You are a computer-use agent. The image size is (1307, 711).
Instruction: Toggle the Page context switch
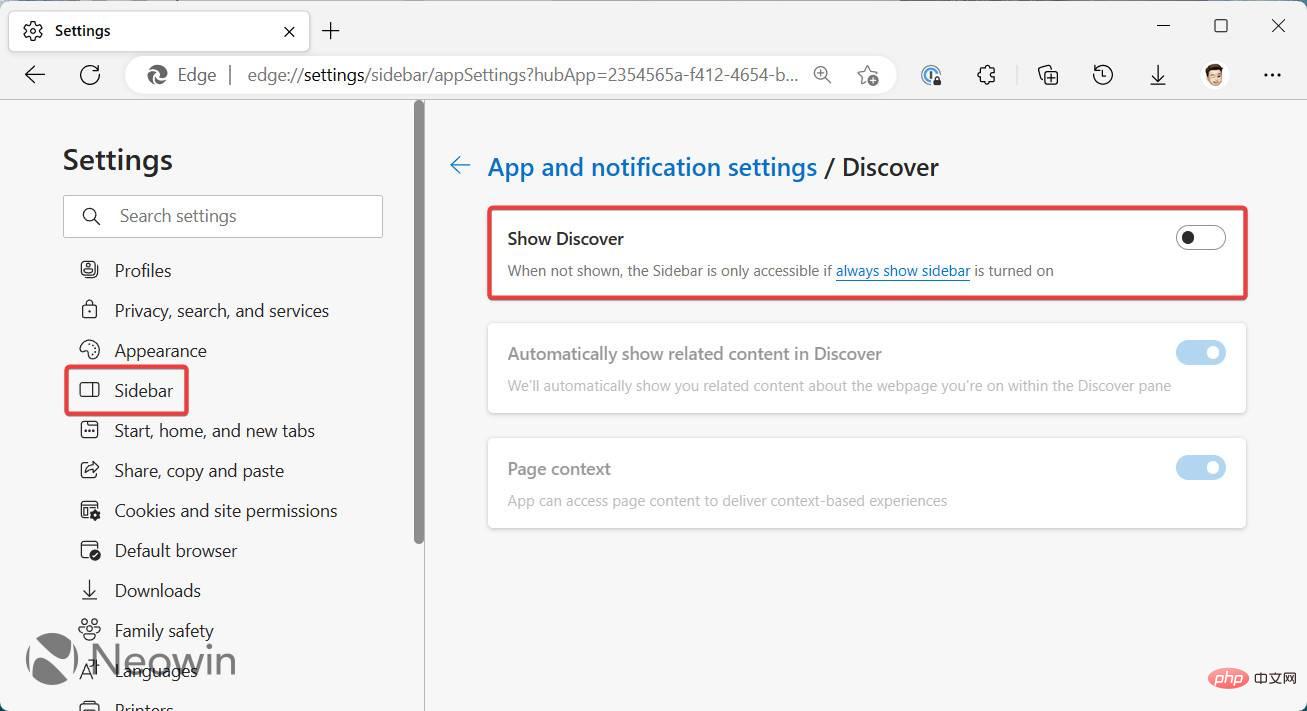pyautogui.click(x=1200, y=467)
